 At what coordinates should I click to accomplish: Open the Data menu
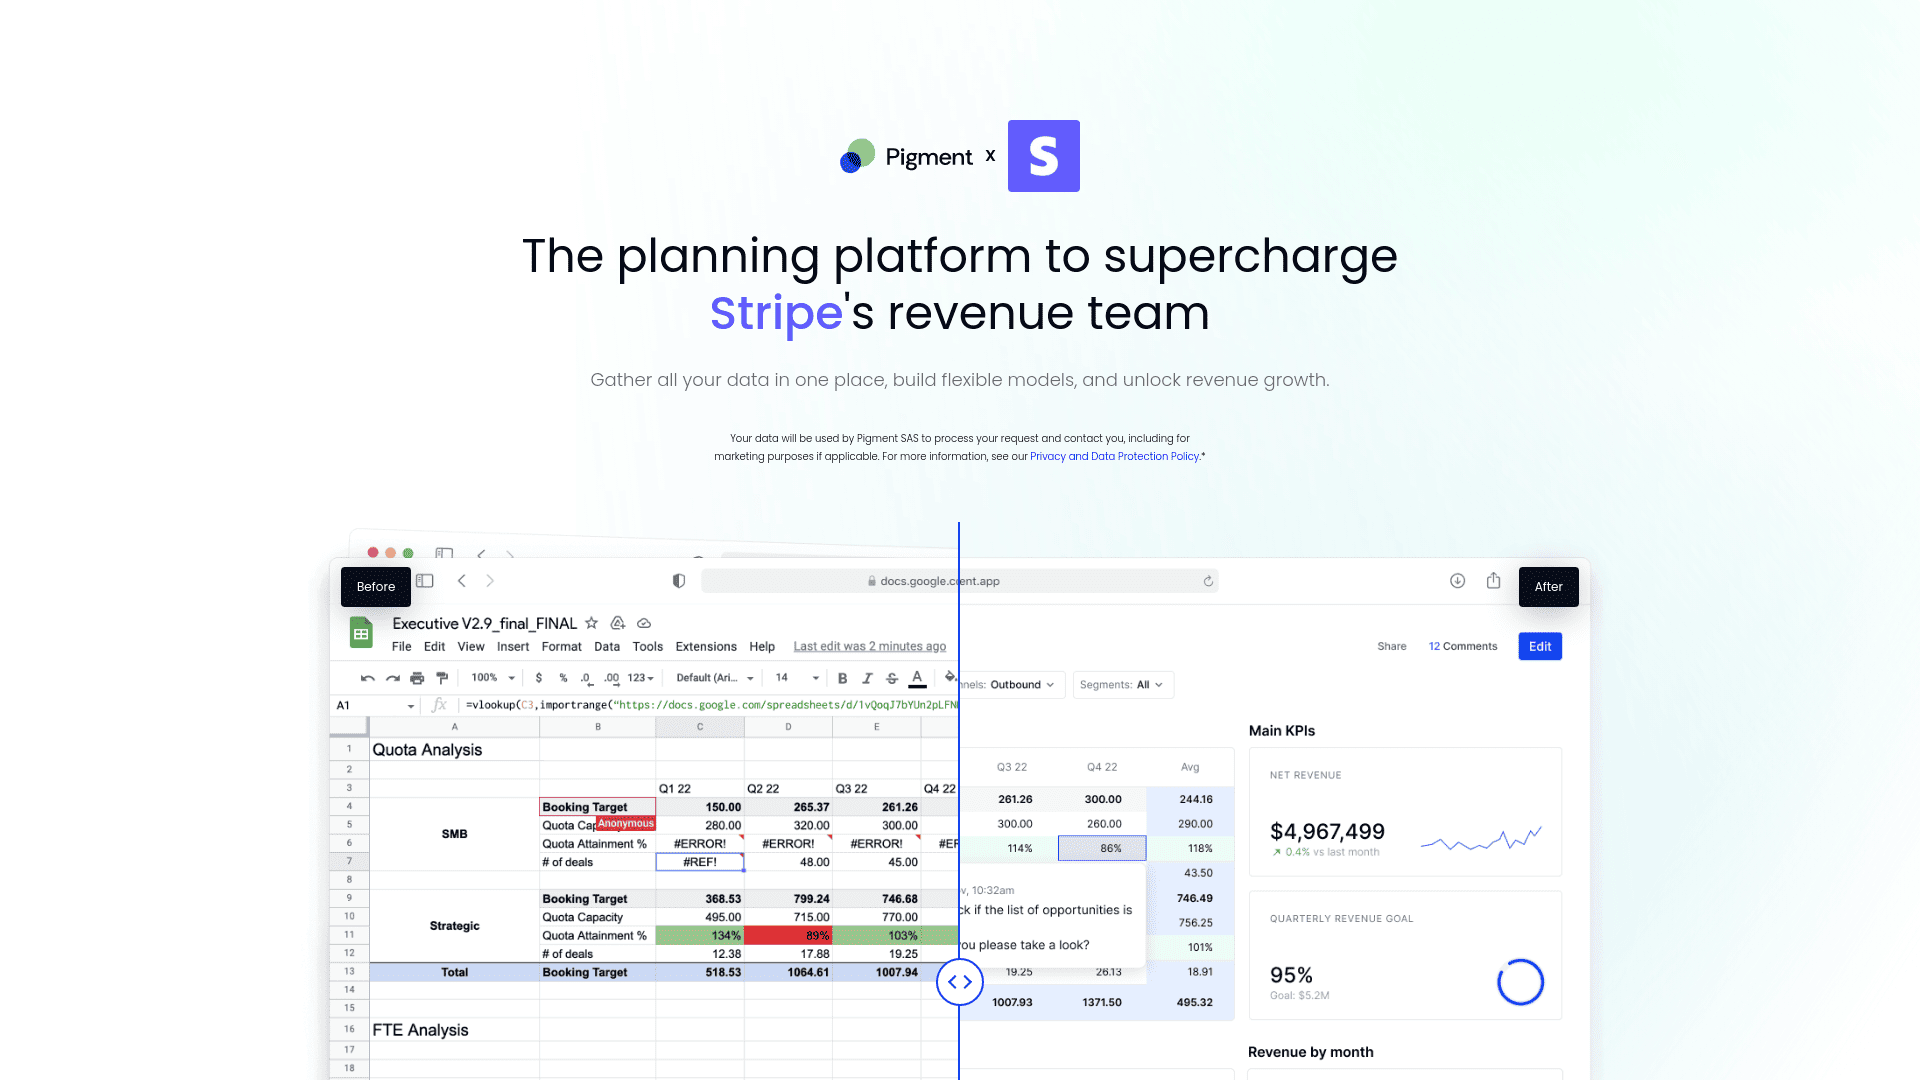tap(607, 647)
